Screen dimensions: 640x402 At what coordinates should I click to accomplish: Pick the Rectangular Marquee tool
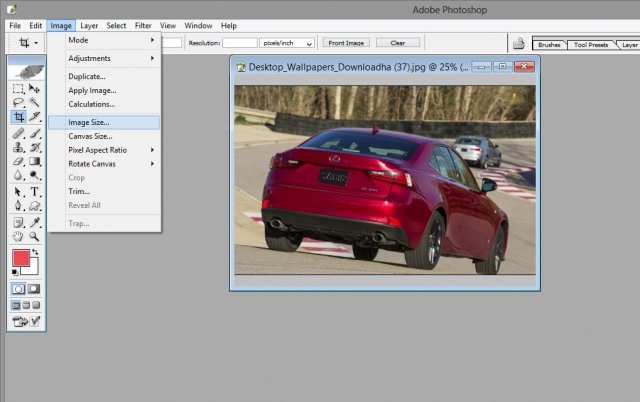click(18, 89)
